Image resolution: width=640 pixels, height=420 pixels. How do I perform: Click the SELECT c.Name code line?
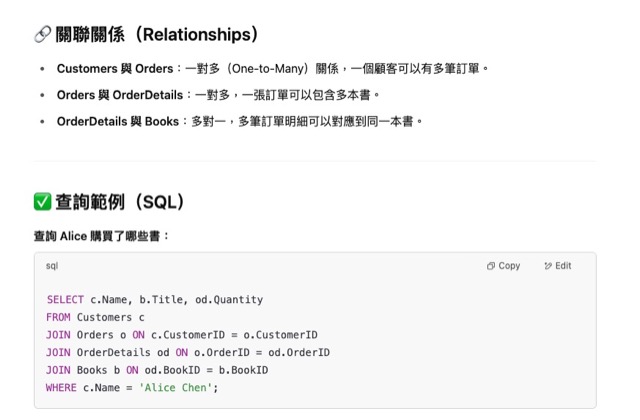[x=155, y=300]
